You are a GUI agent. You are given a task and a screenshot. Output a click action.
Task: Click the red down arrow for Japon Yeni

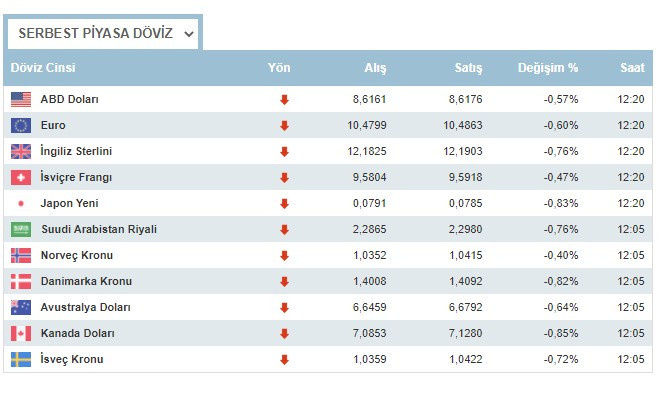[x=284, y=204]
